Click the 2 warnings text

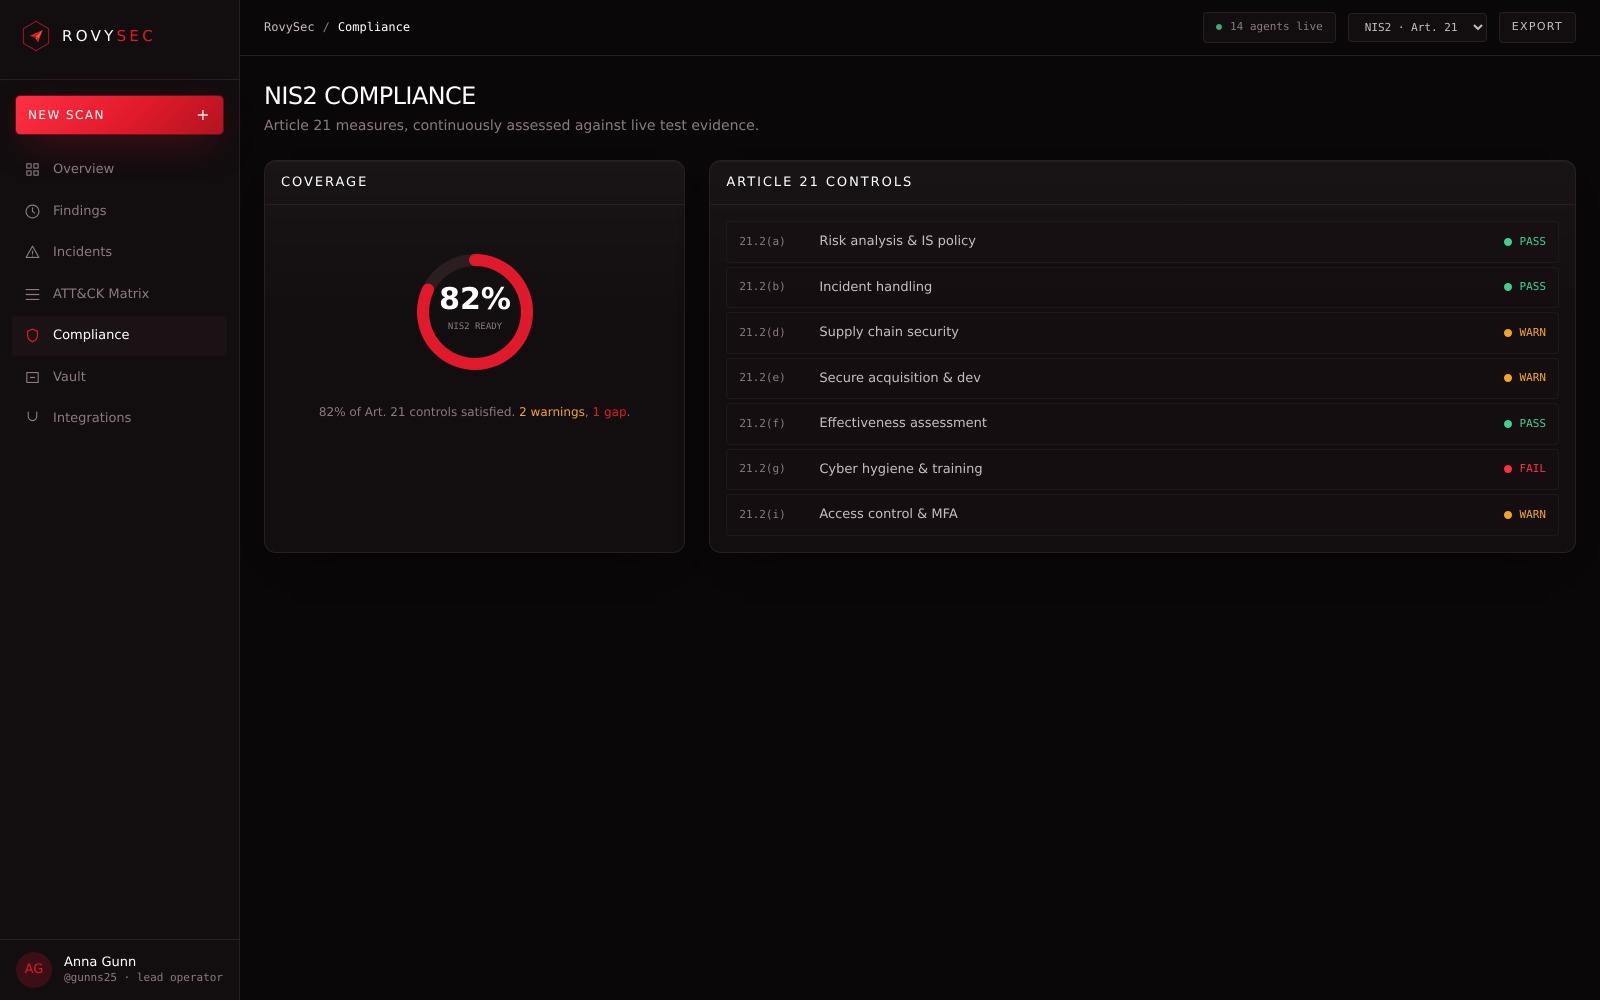pyautogui.click(x=552, y=412)
